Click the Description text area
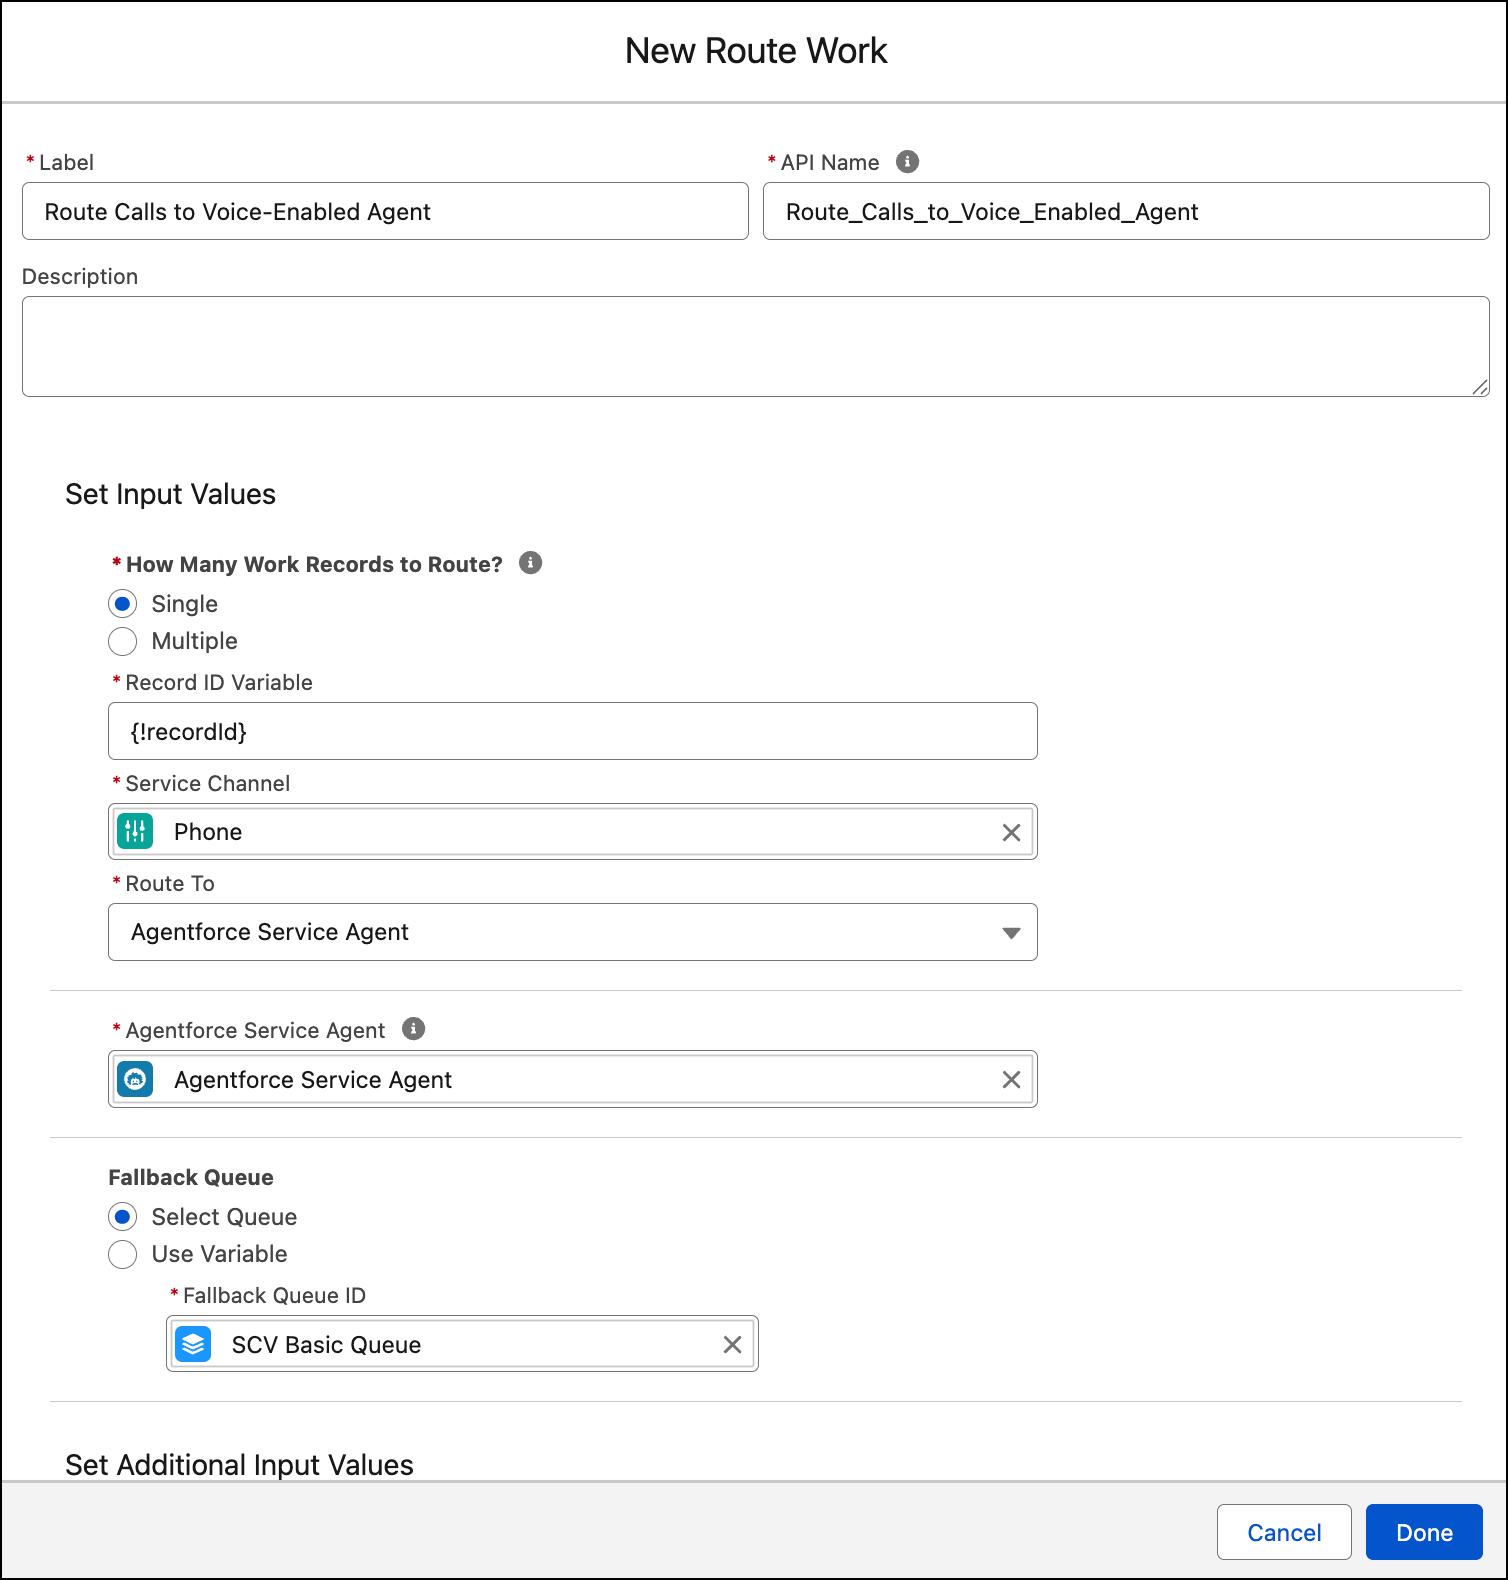The height and width of the screenshot is (1580, 1508). click(x=756, y=346)
